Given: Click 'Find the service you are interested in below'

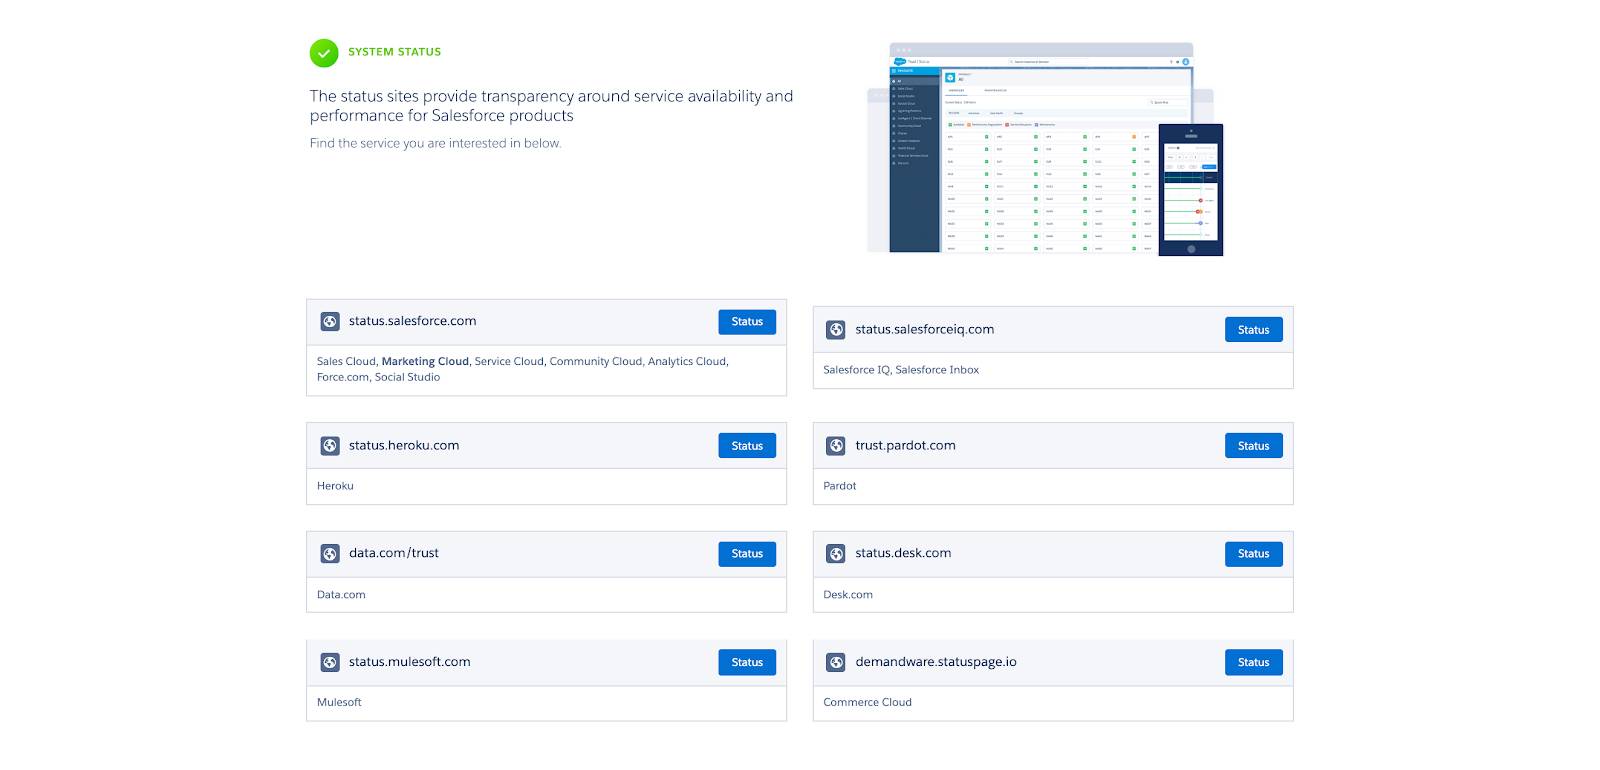Looking at the screenshot, I should point(435,143).
